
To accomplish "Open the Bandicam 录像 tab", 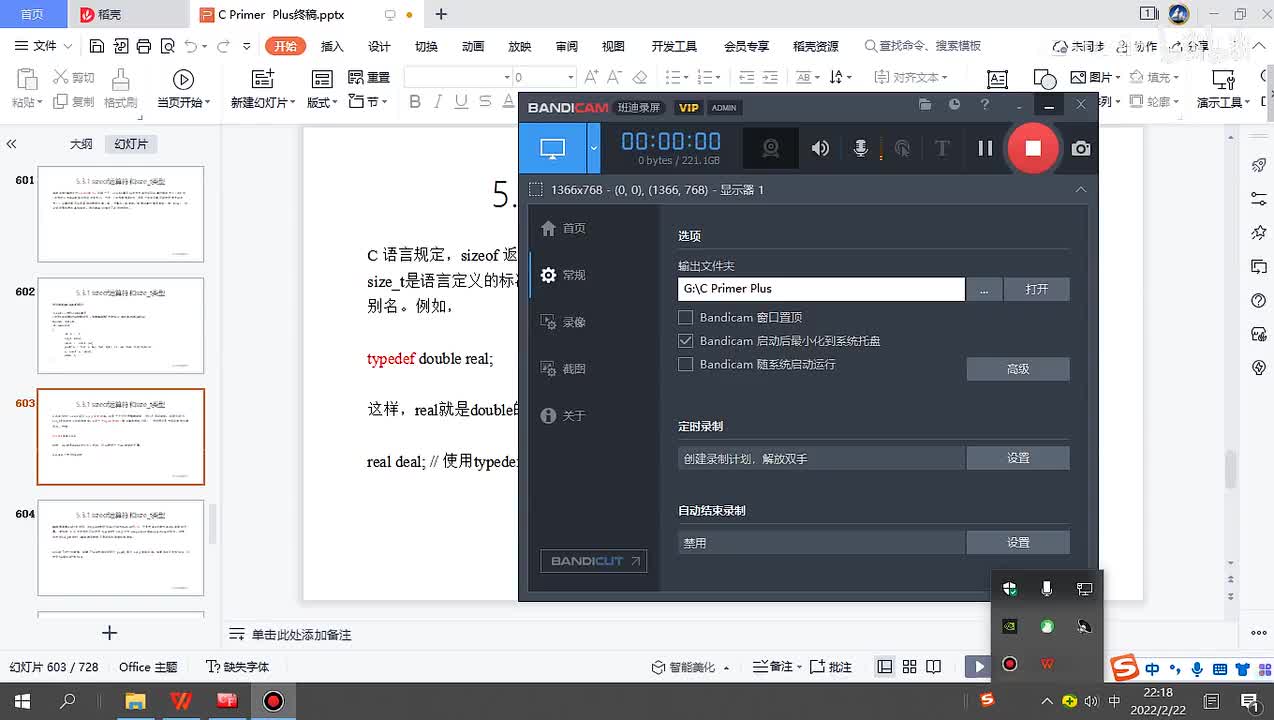I will coord(563,322).
